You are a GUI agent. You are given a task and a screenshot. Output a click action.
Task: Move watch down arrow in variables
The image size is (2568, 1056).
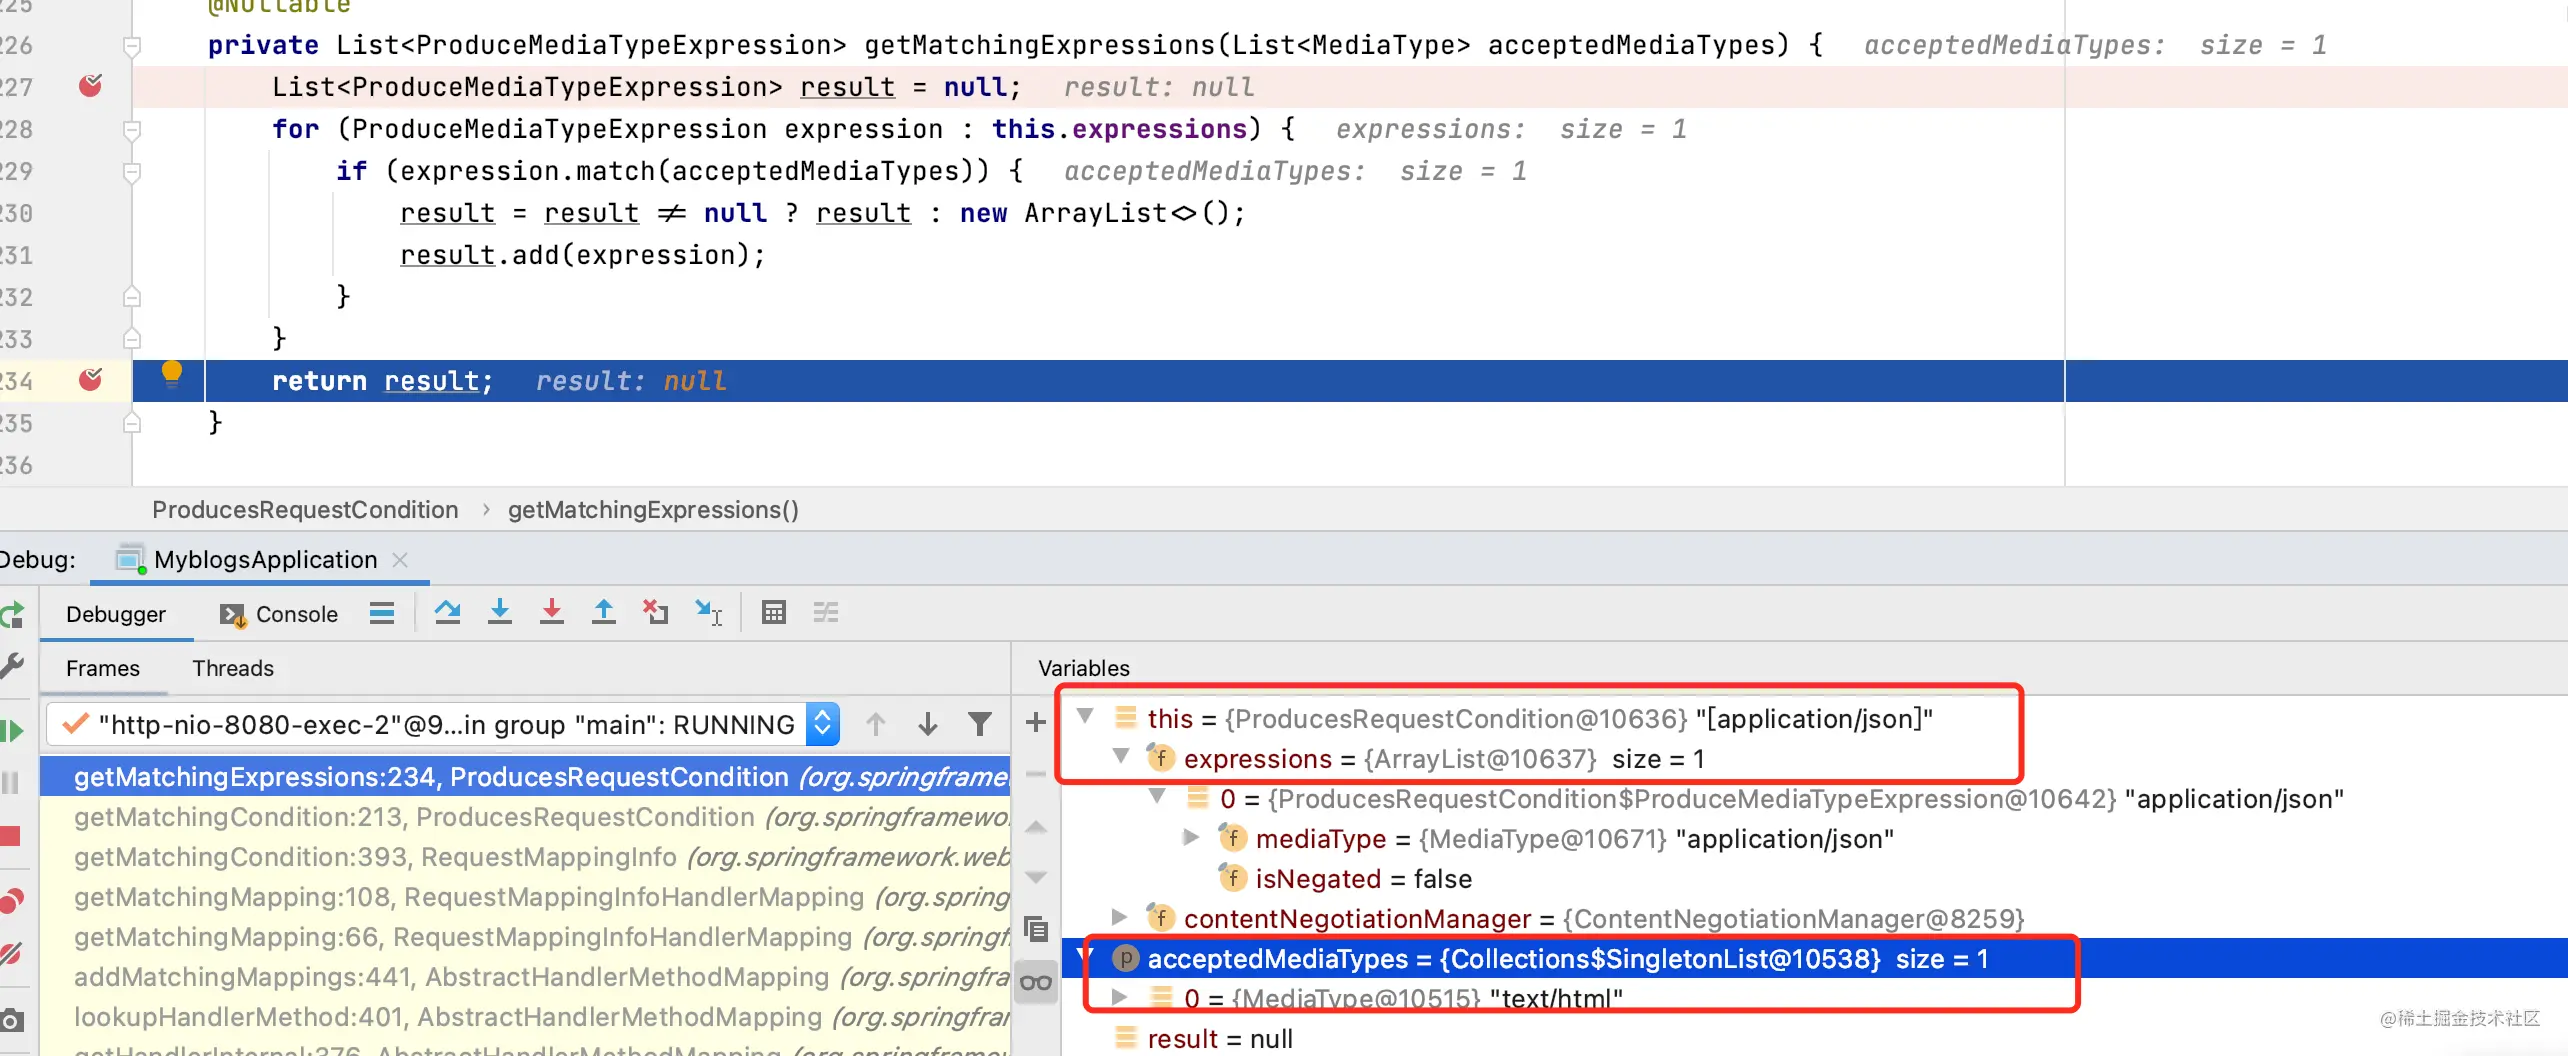coord(1036,877)
